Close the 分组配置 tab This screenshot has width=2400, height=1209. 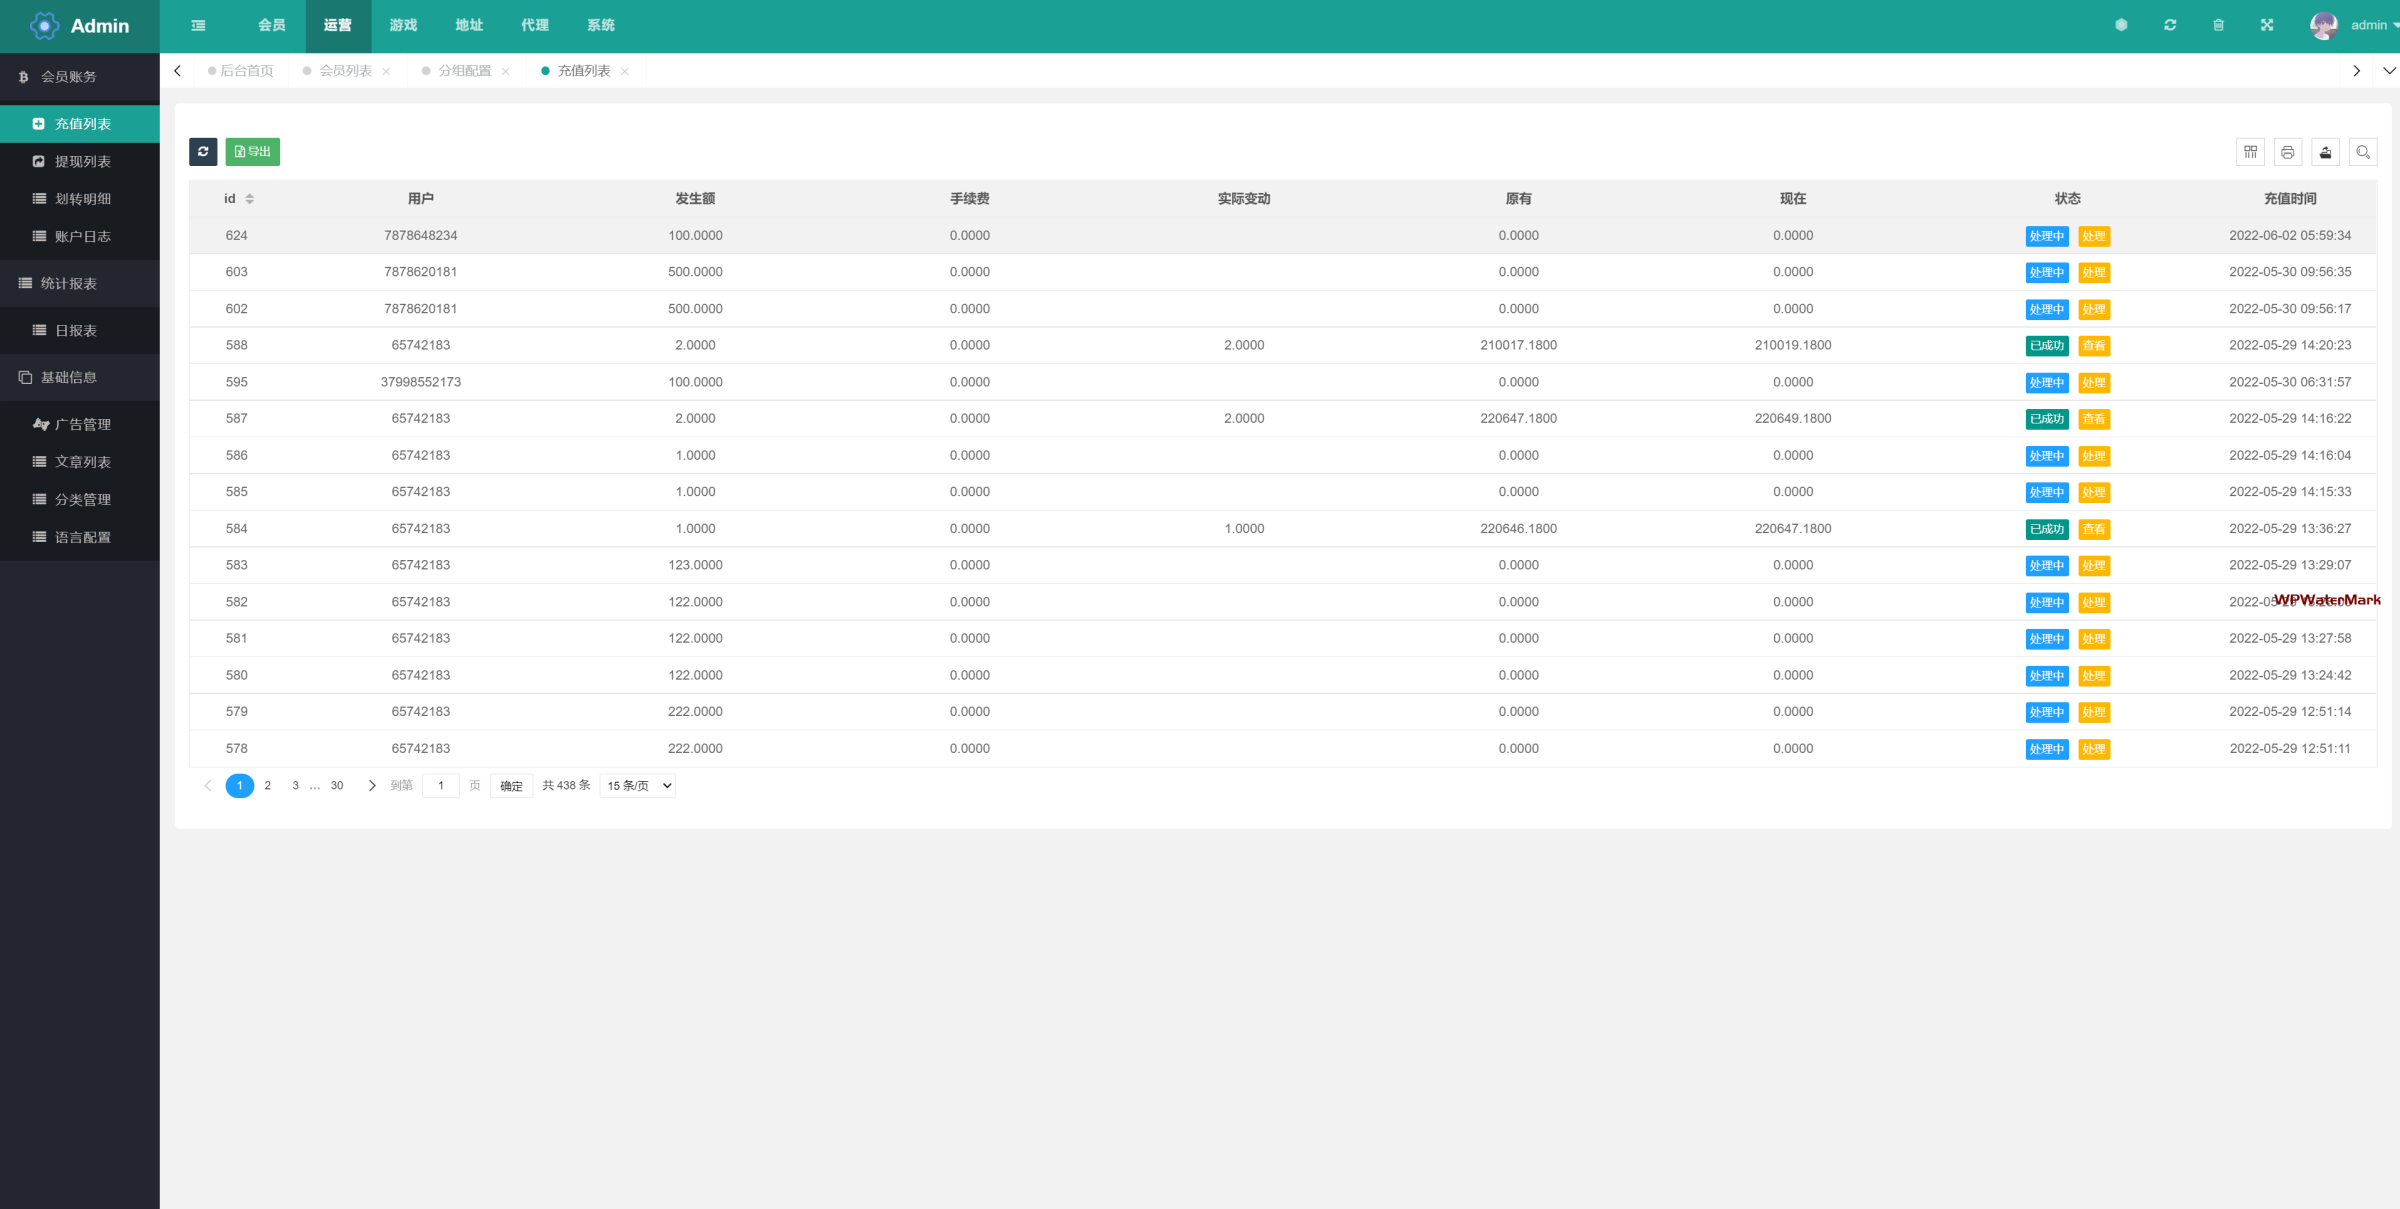506,72
